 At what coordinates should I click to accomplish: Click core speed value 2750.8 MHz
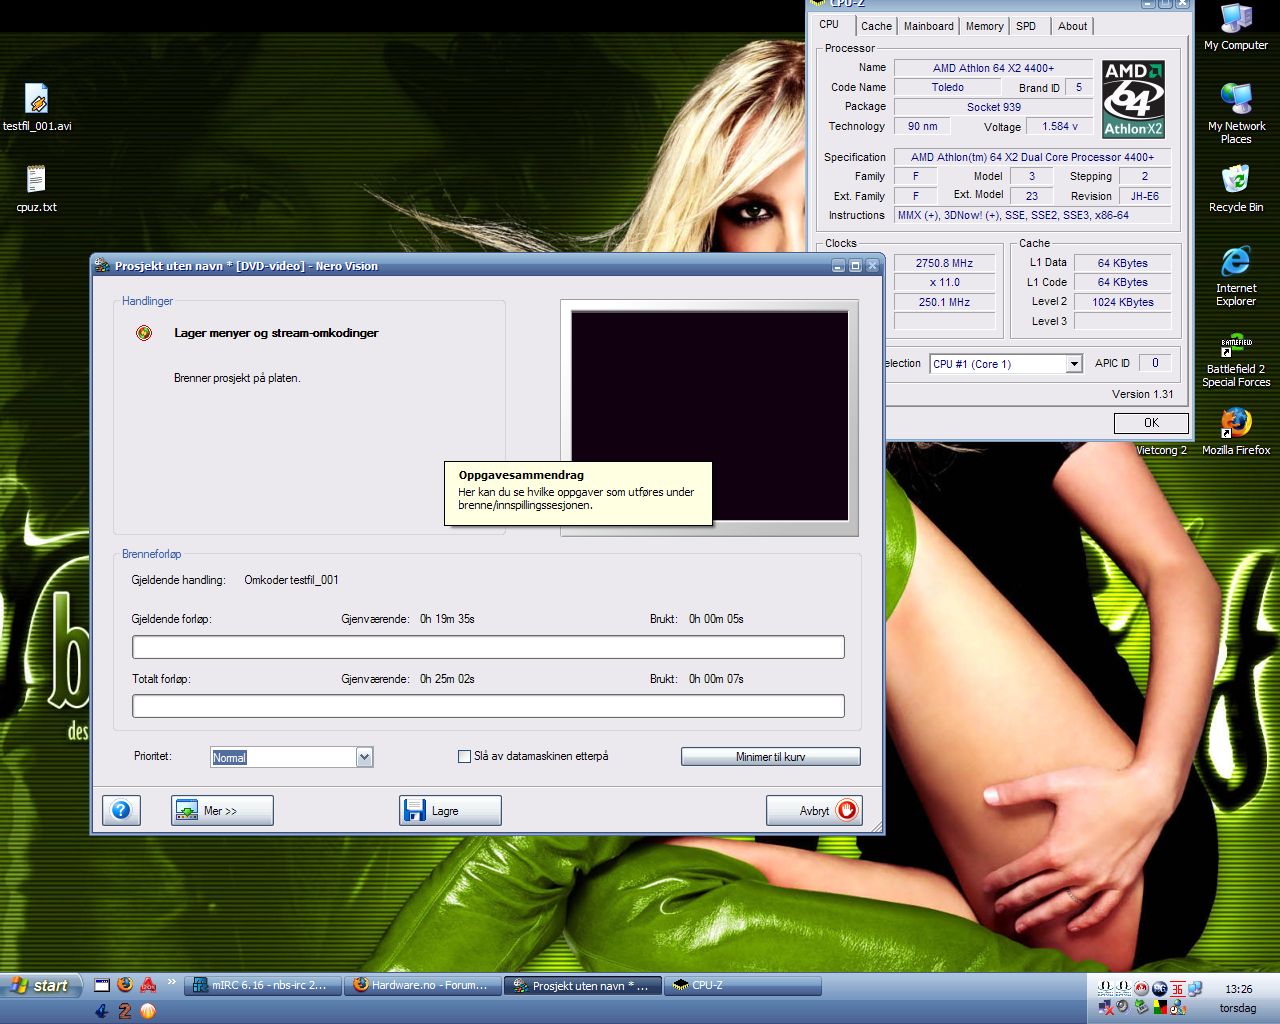(x=944, y=263)
